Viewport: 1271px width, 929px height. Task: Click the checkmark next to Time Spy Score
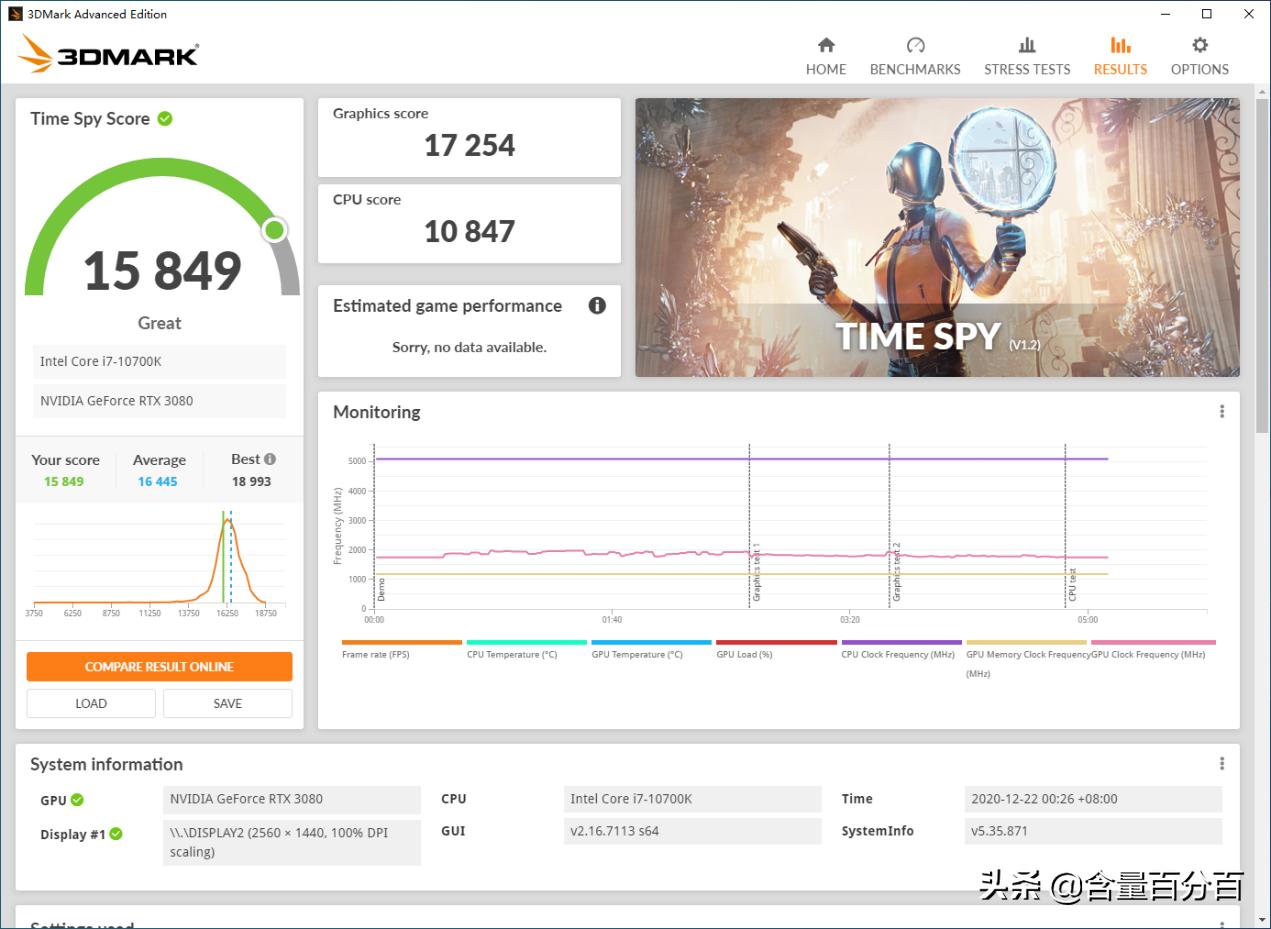coord(167,118)
